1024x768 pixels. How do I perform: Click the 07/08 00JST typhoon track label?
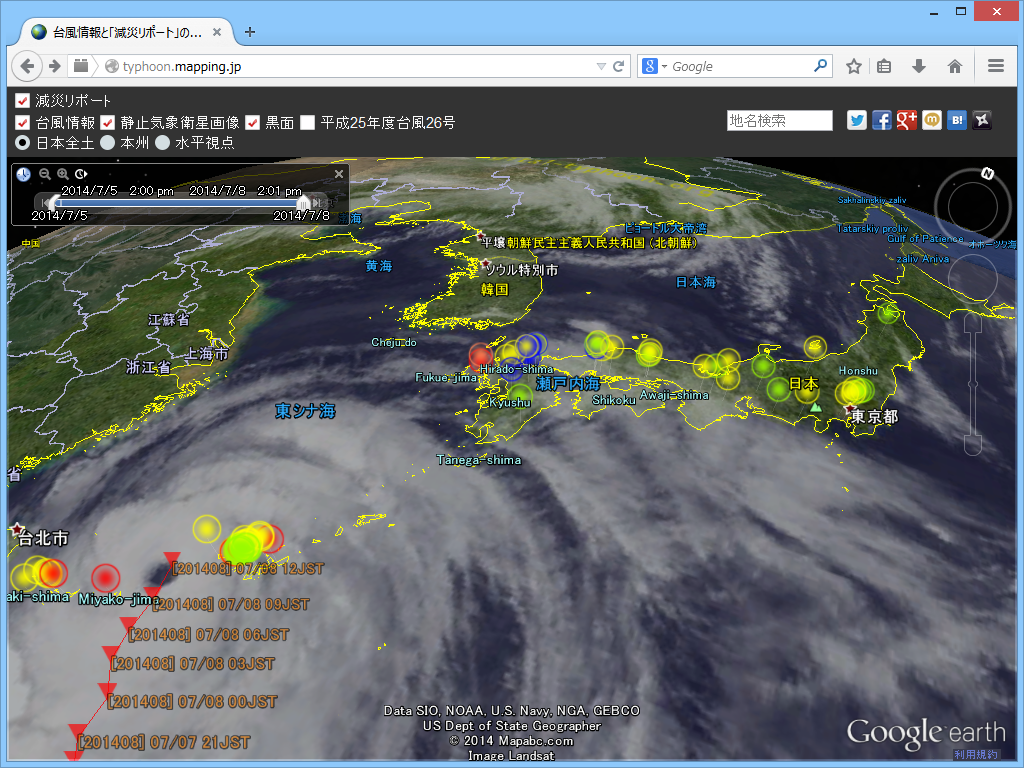pos(192,702)
